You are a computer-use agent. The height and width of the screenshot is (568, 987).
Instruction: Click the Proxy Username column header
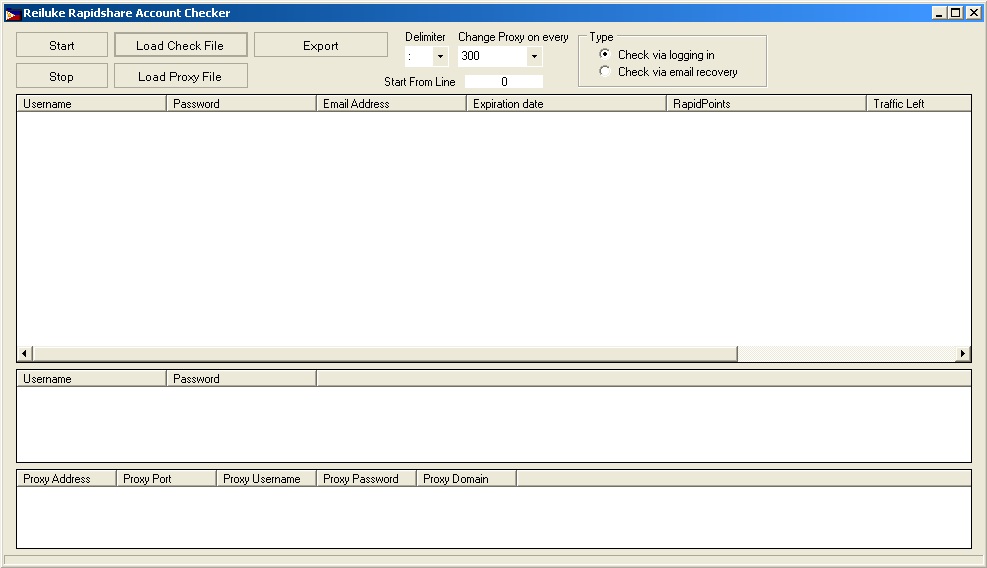click(267, 479)
